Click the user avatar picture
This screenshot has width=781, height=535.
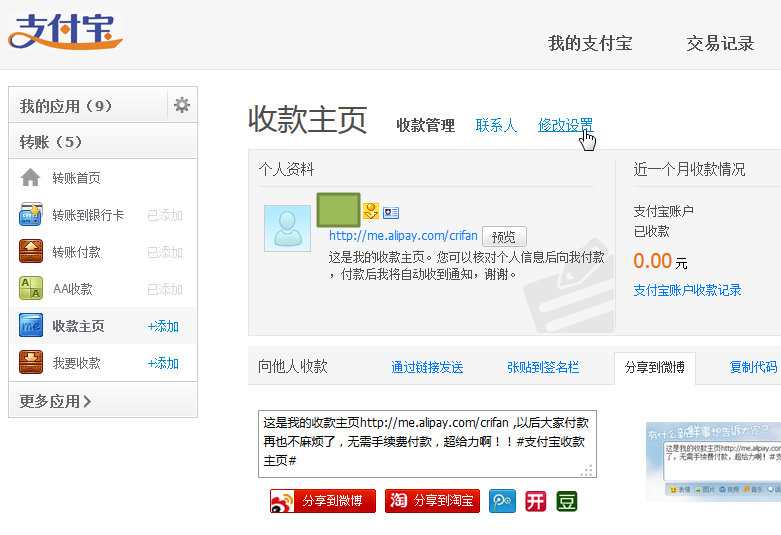click(287, 228)
